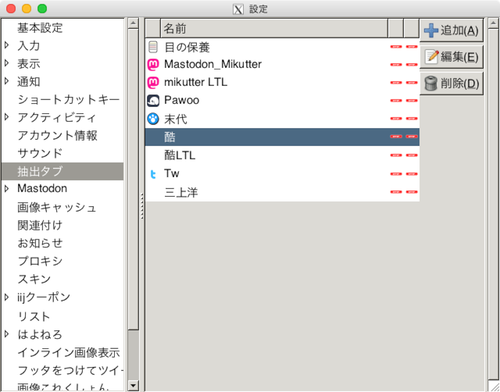Expand the iijクーポン settings category
This screenshot has height=392, width=500.
(x=7, y=297)
